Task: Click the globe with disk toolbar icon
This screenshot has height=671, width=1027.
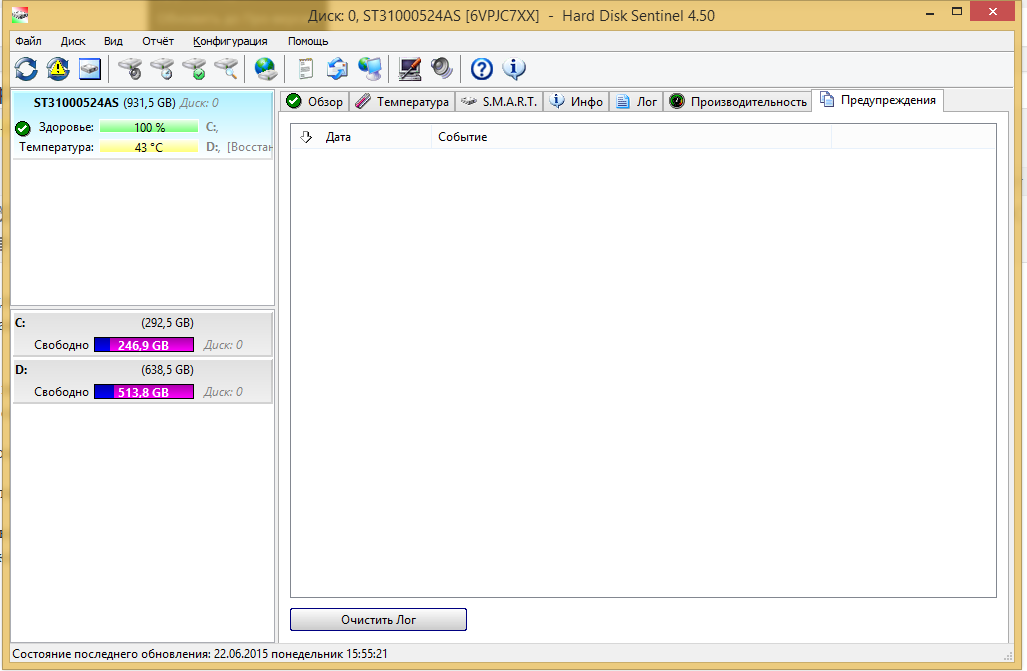Action: click(265, 69)
